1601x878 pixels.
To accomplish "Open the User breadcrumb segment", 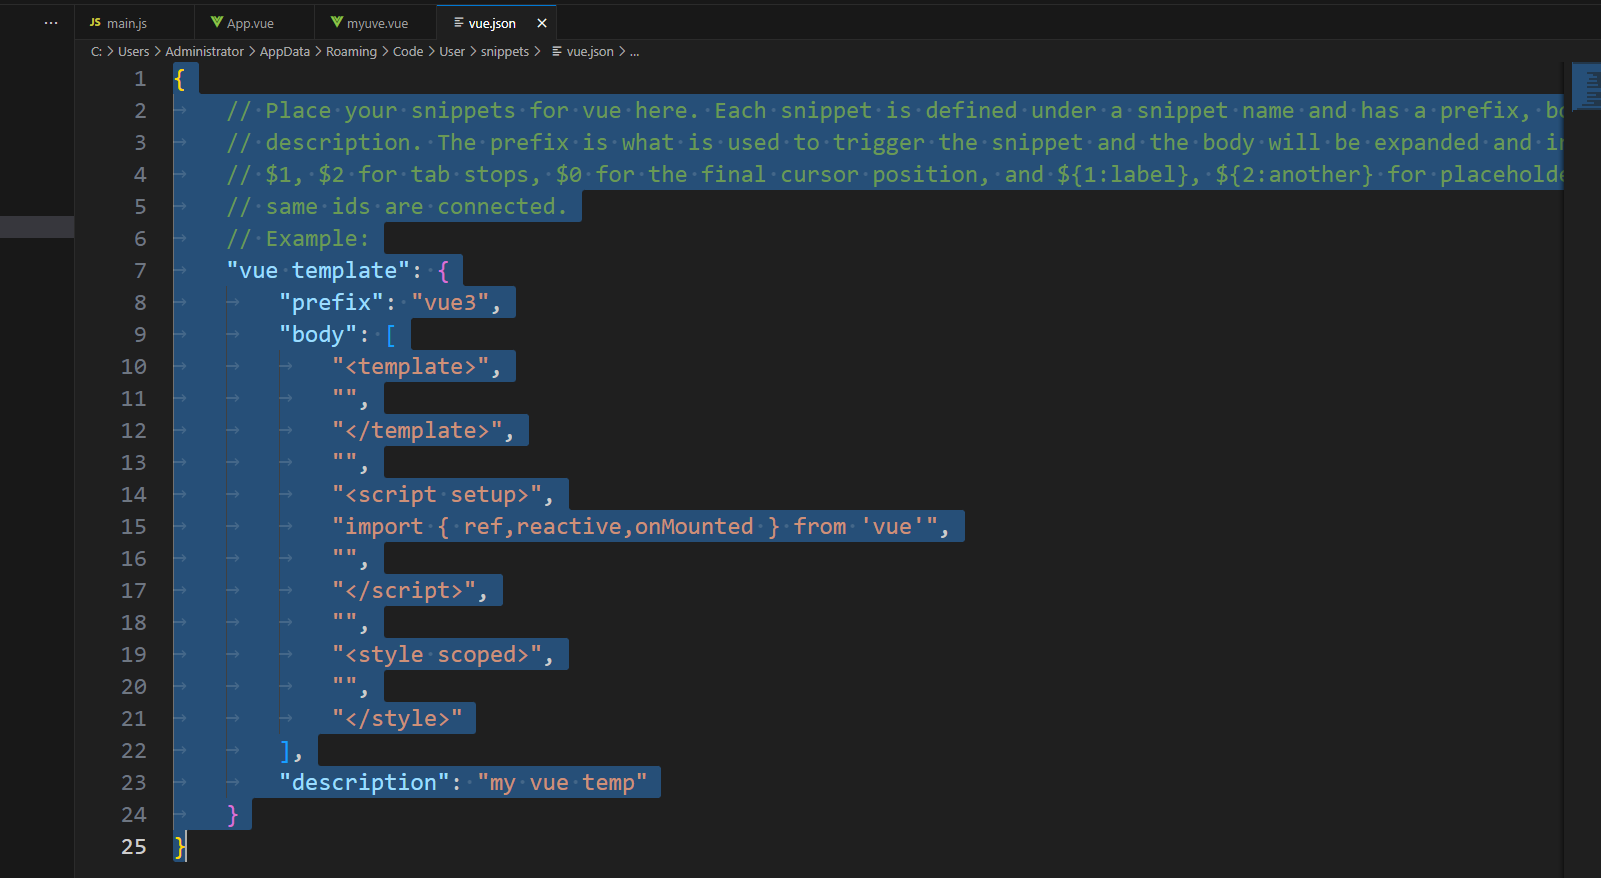I will (452, 51).
